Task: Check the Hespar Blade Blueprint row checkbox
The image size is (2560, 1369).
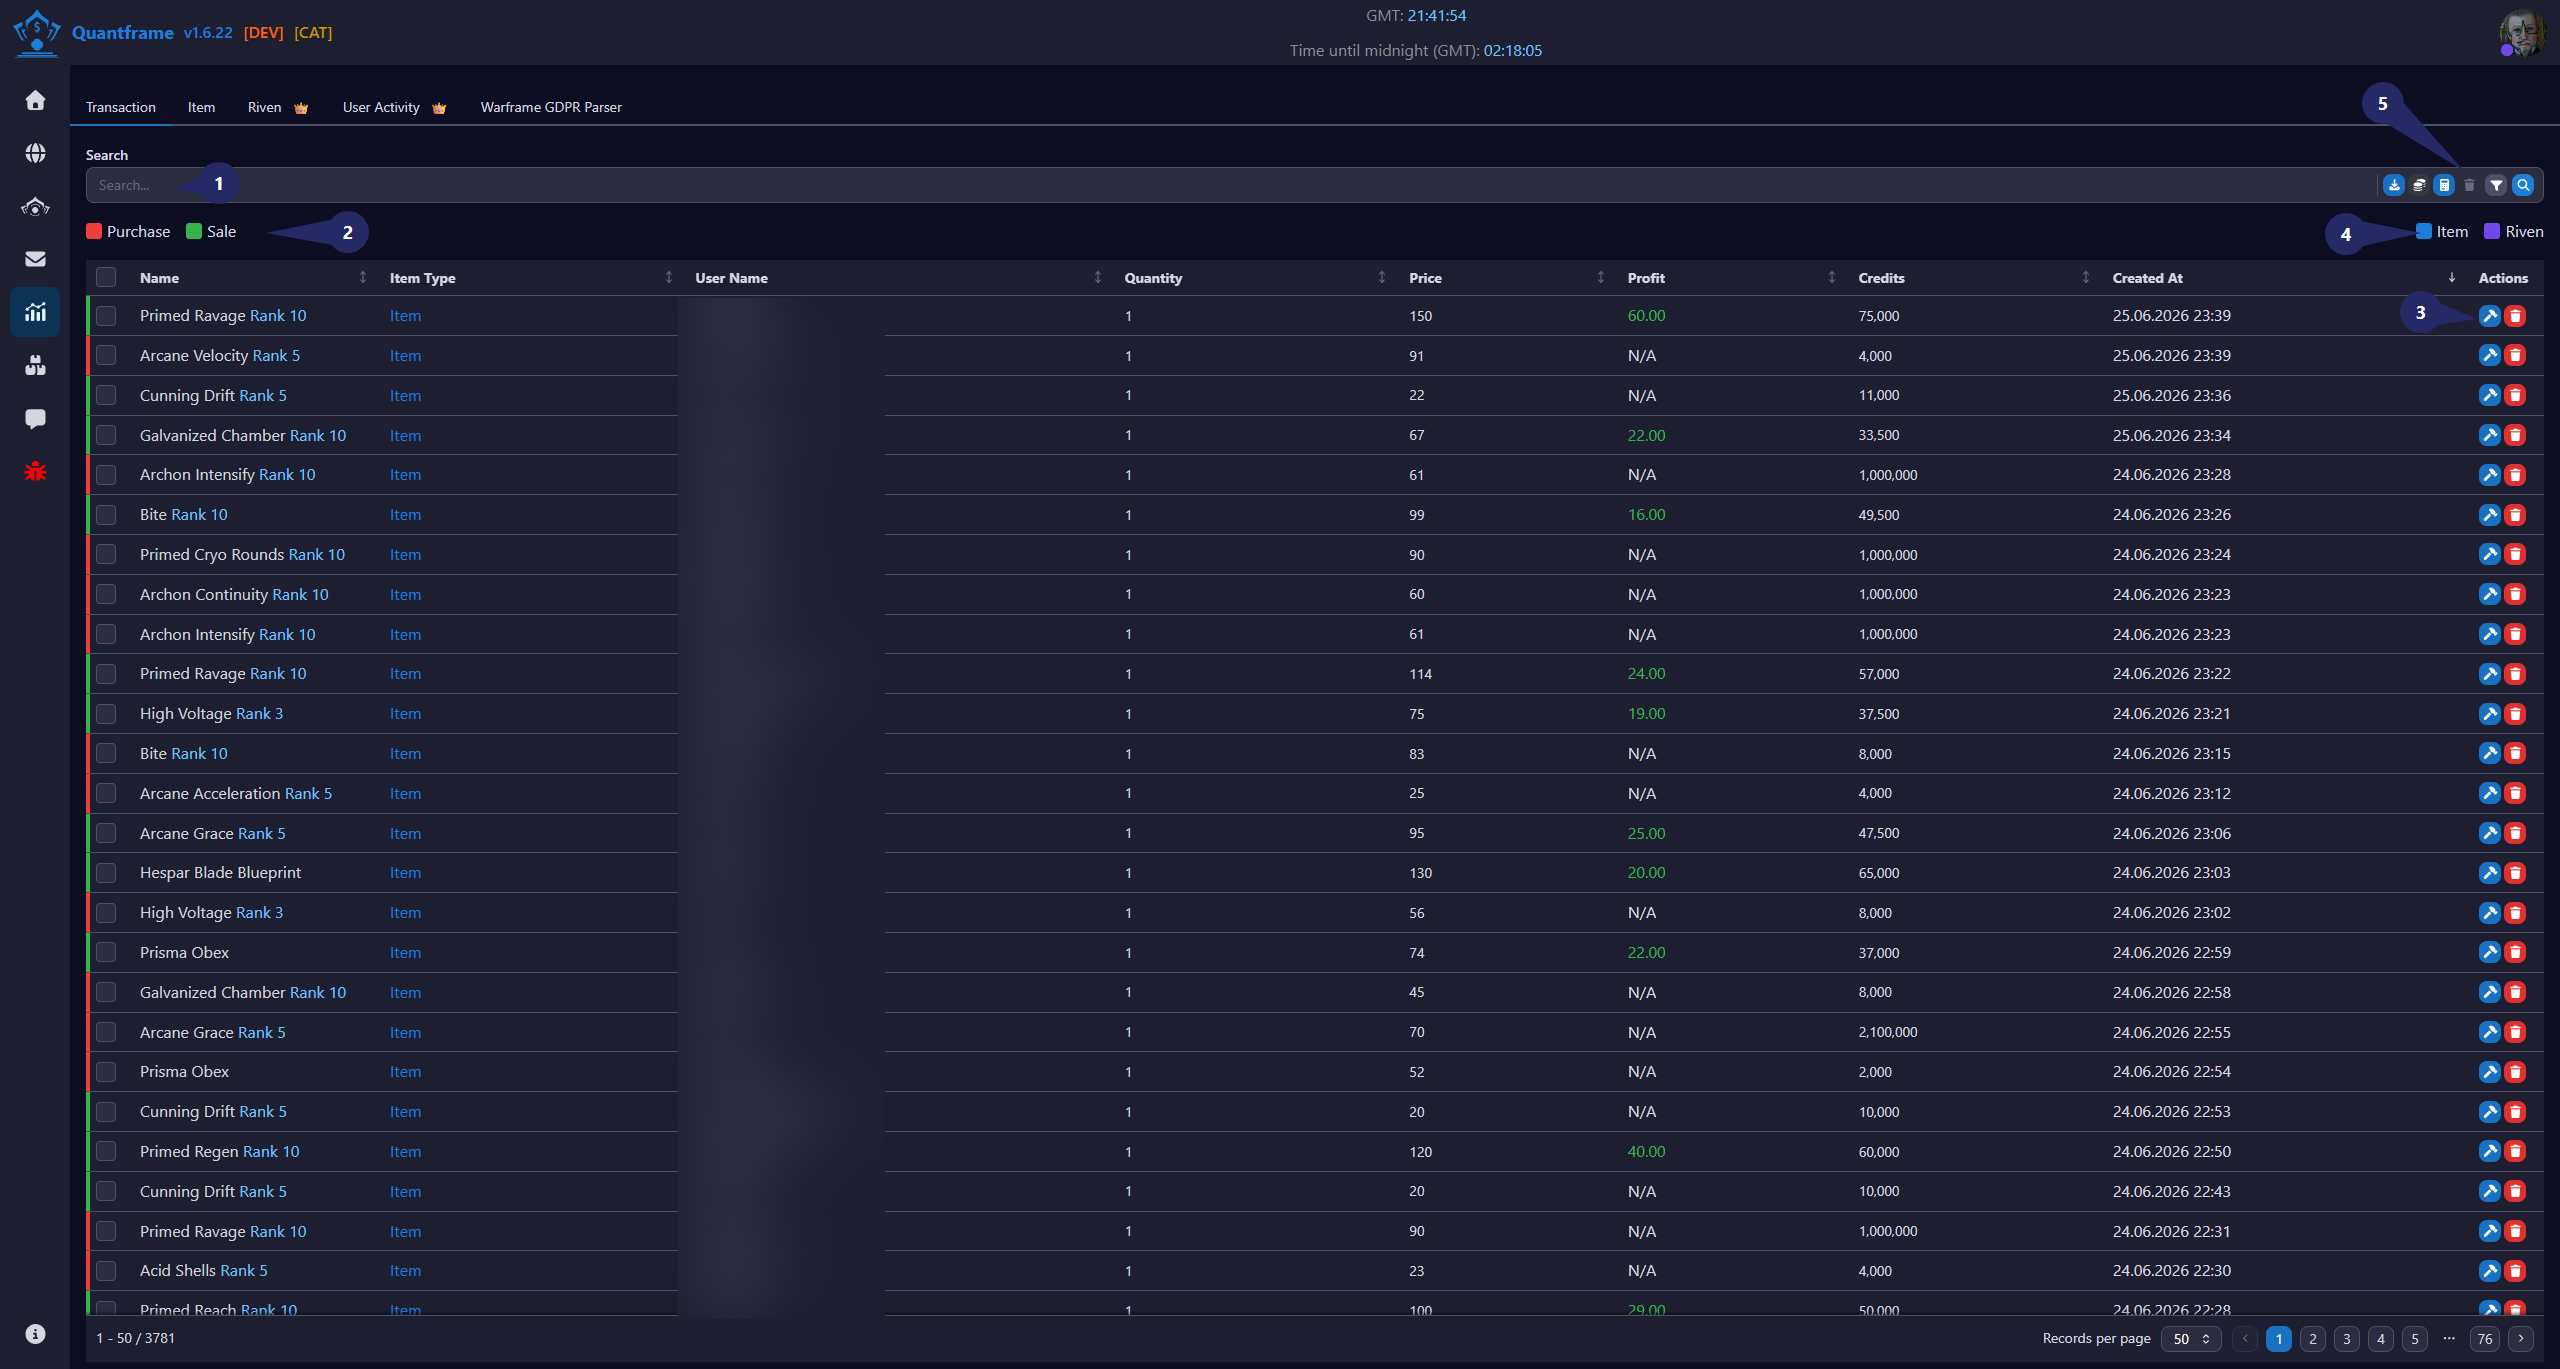Action: click(x=106, y=873)
